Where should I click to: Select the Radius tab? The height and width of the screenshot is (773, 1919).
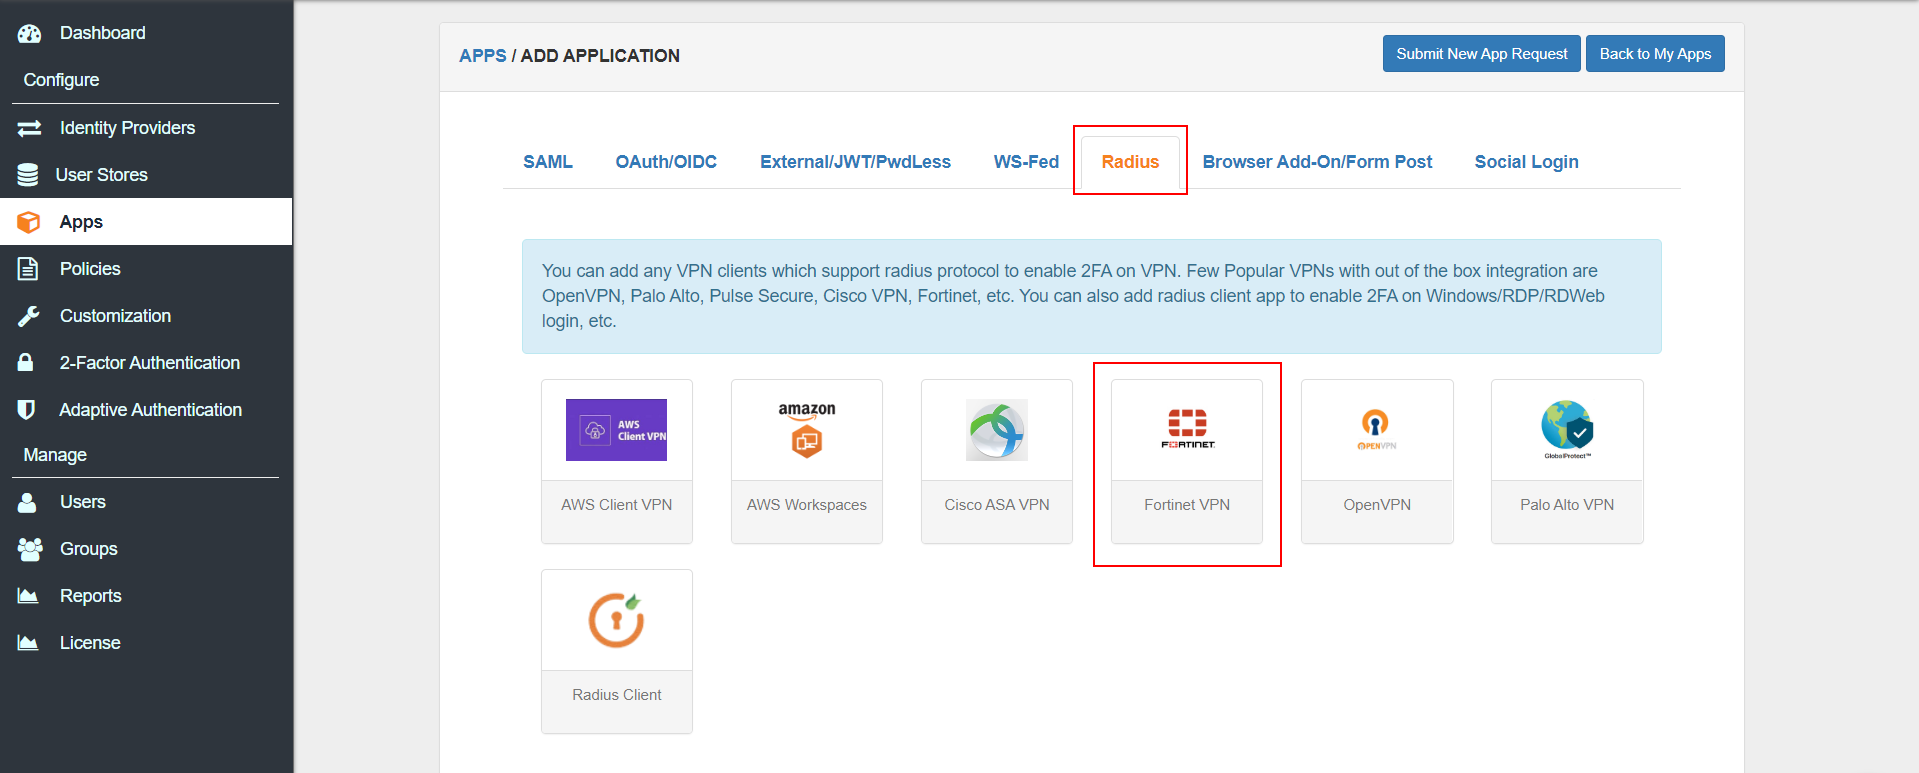(1130, 162)
